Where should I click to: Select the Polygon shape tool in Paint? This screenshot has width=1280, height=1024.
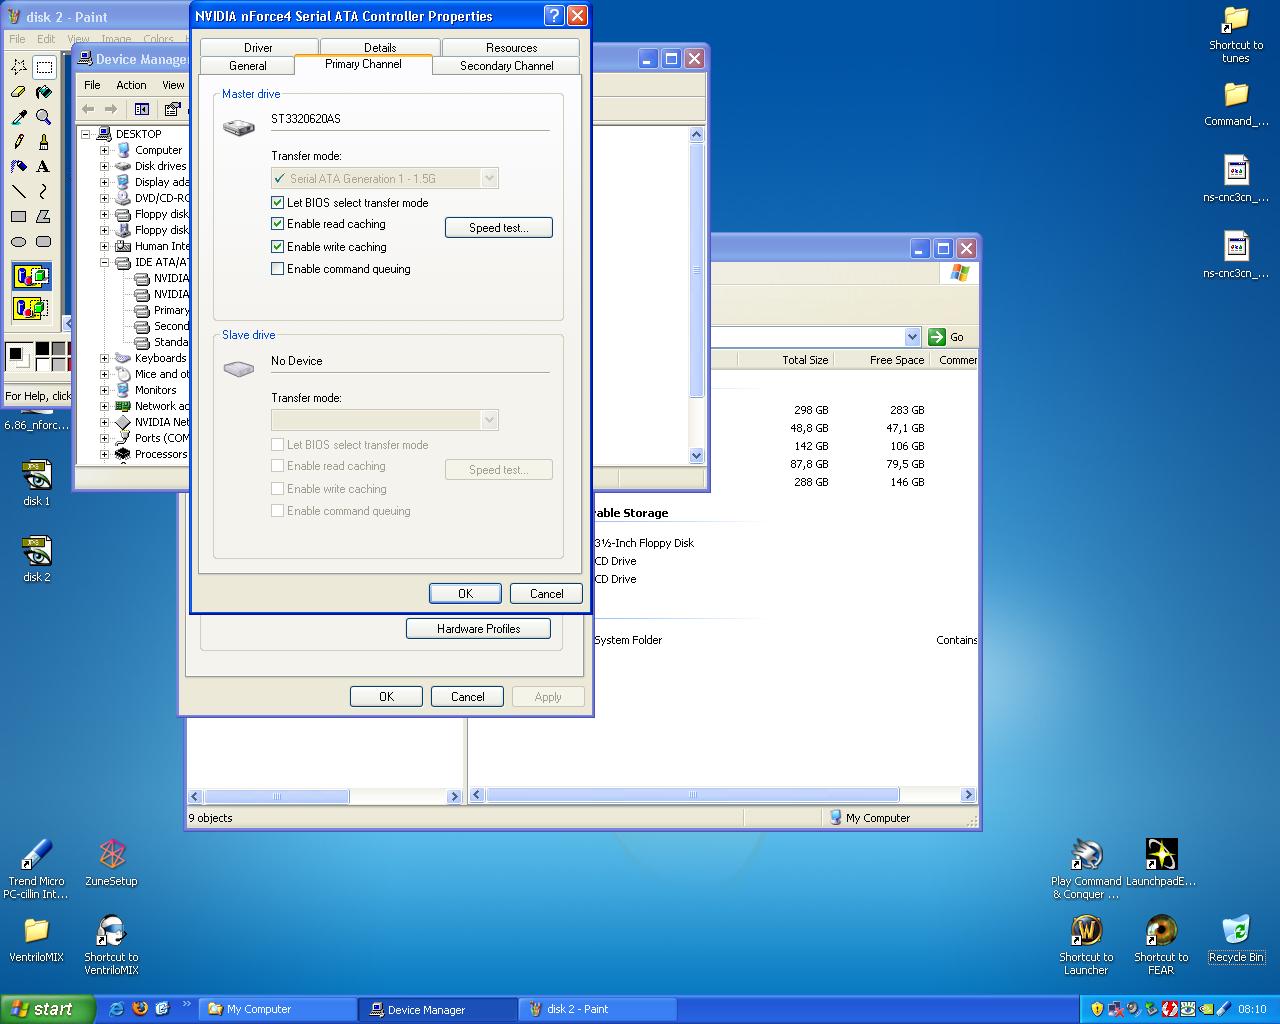tap(43, 216)
